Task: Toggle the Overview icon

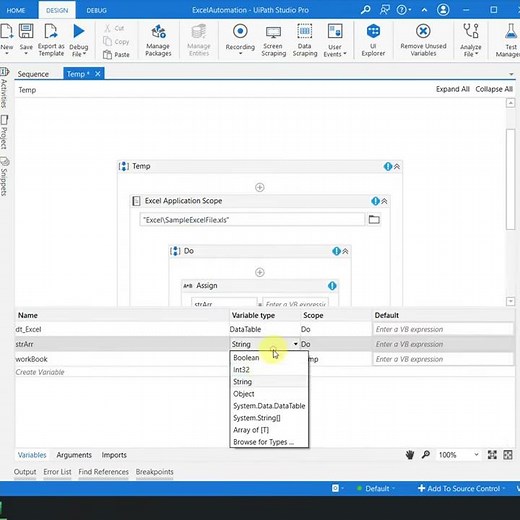Action: coord(508,455)
